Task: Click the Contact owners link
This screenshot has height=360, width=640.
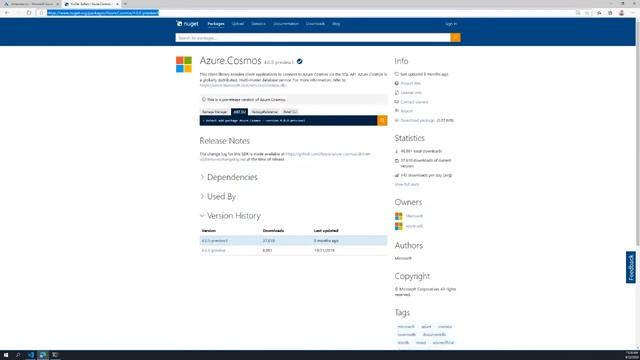Action: tap(414, 102)
